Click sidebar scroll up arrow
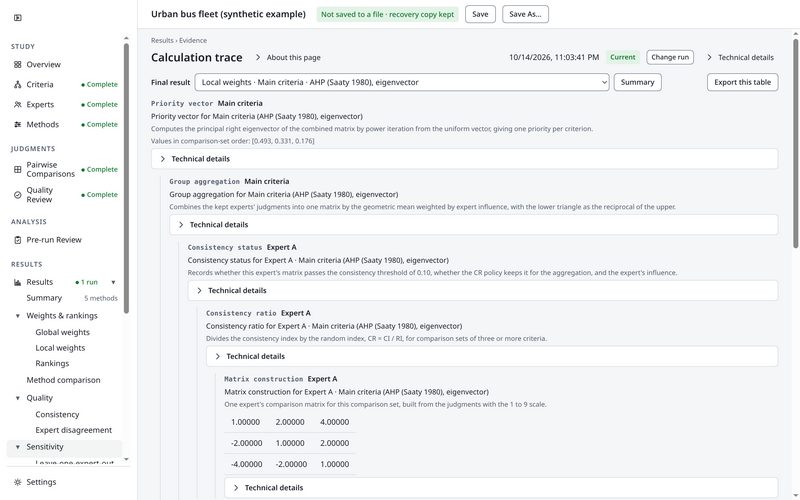The height and width of the screenshot is (500, 800). [126, 38]
